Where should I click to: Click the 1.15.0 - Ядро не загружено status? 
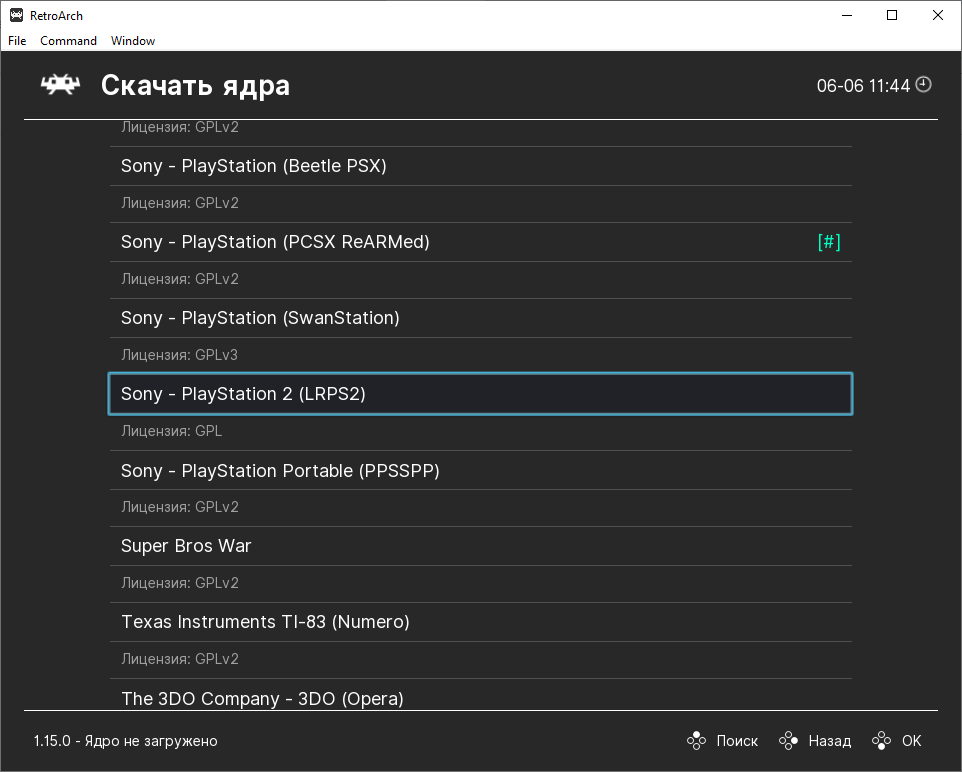[125, 741]
